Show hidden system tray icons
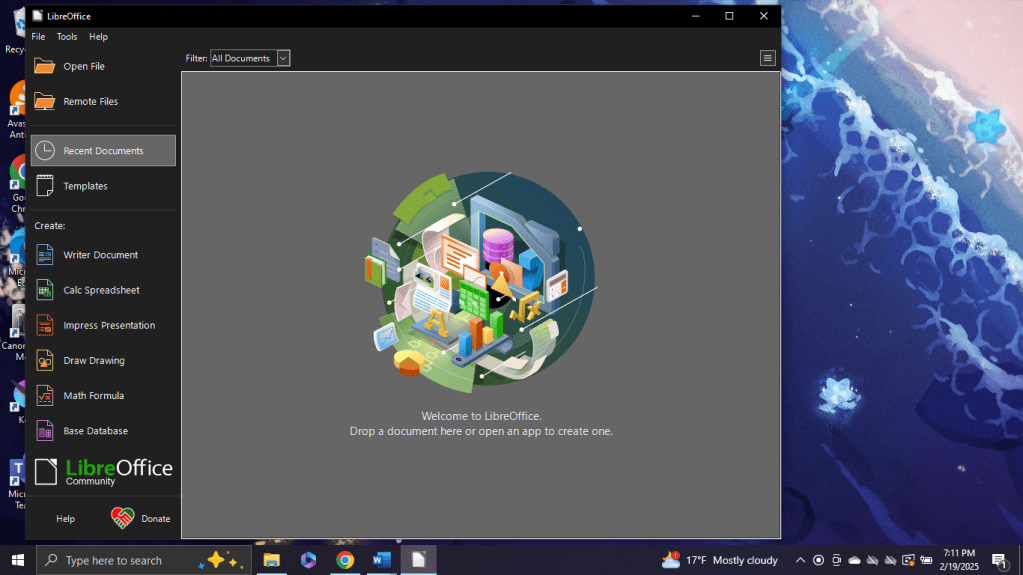Image resolution: width=1023 pixels, height=575 pixels. pos(800,560)
